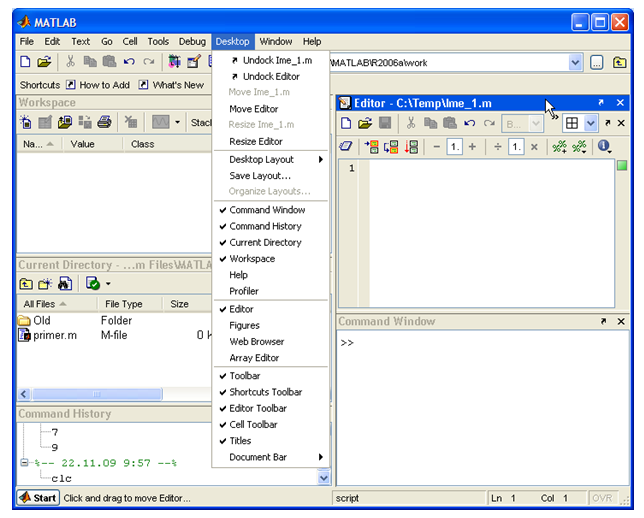
Task: Sort files by the All Files column header
Action: tap(57, 304)
